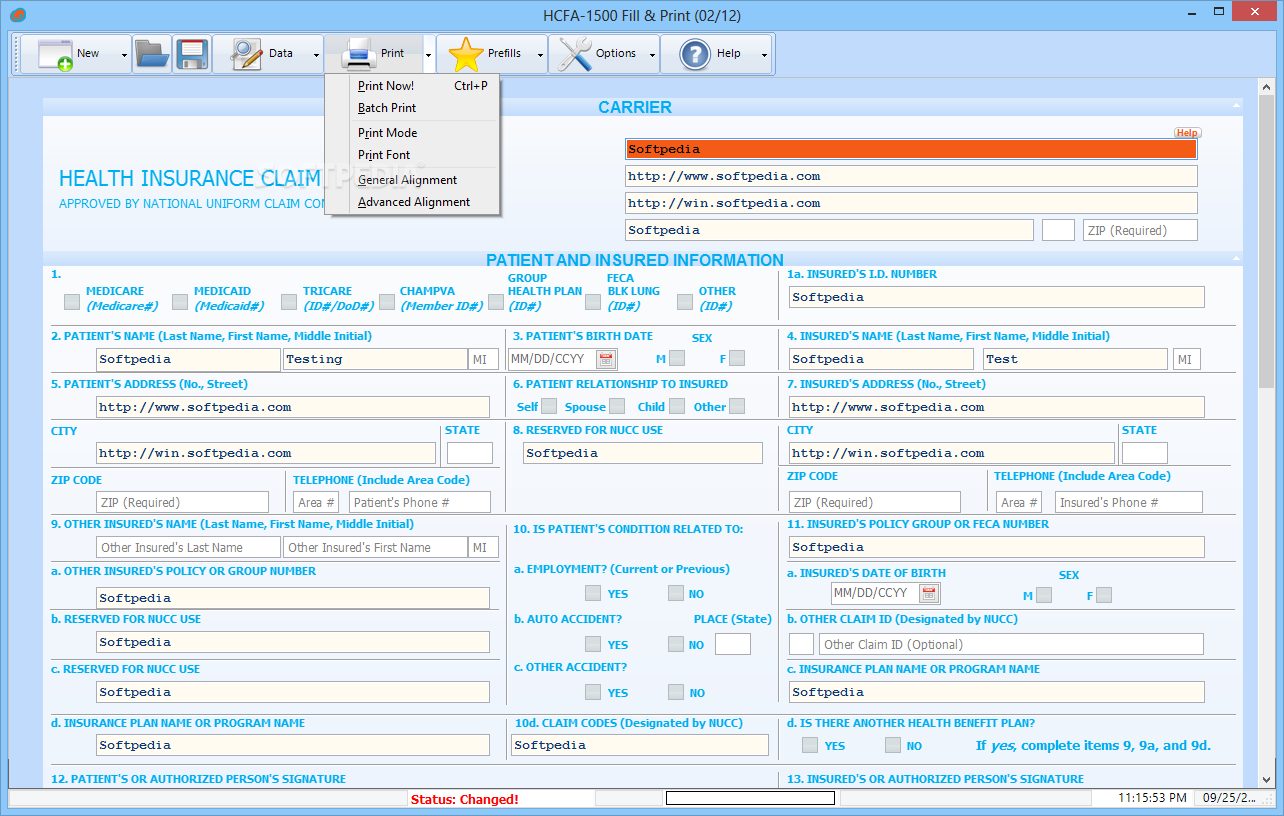Viewport: 1284px width, 816px height.
Task: Click the carrier ZIP (Required) field
Action: (1140, 230)
